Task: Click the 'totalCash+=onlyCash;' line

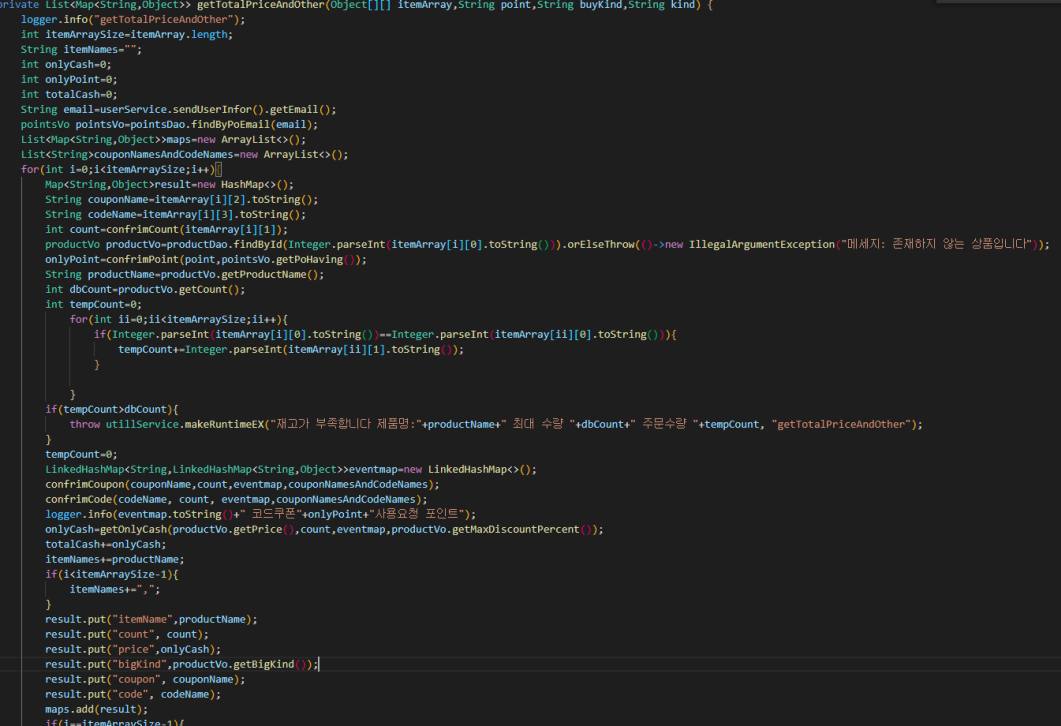Action: 106,544
